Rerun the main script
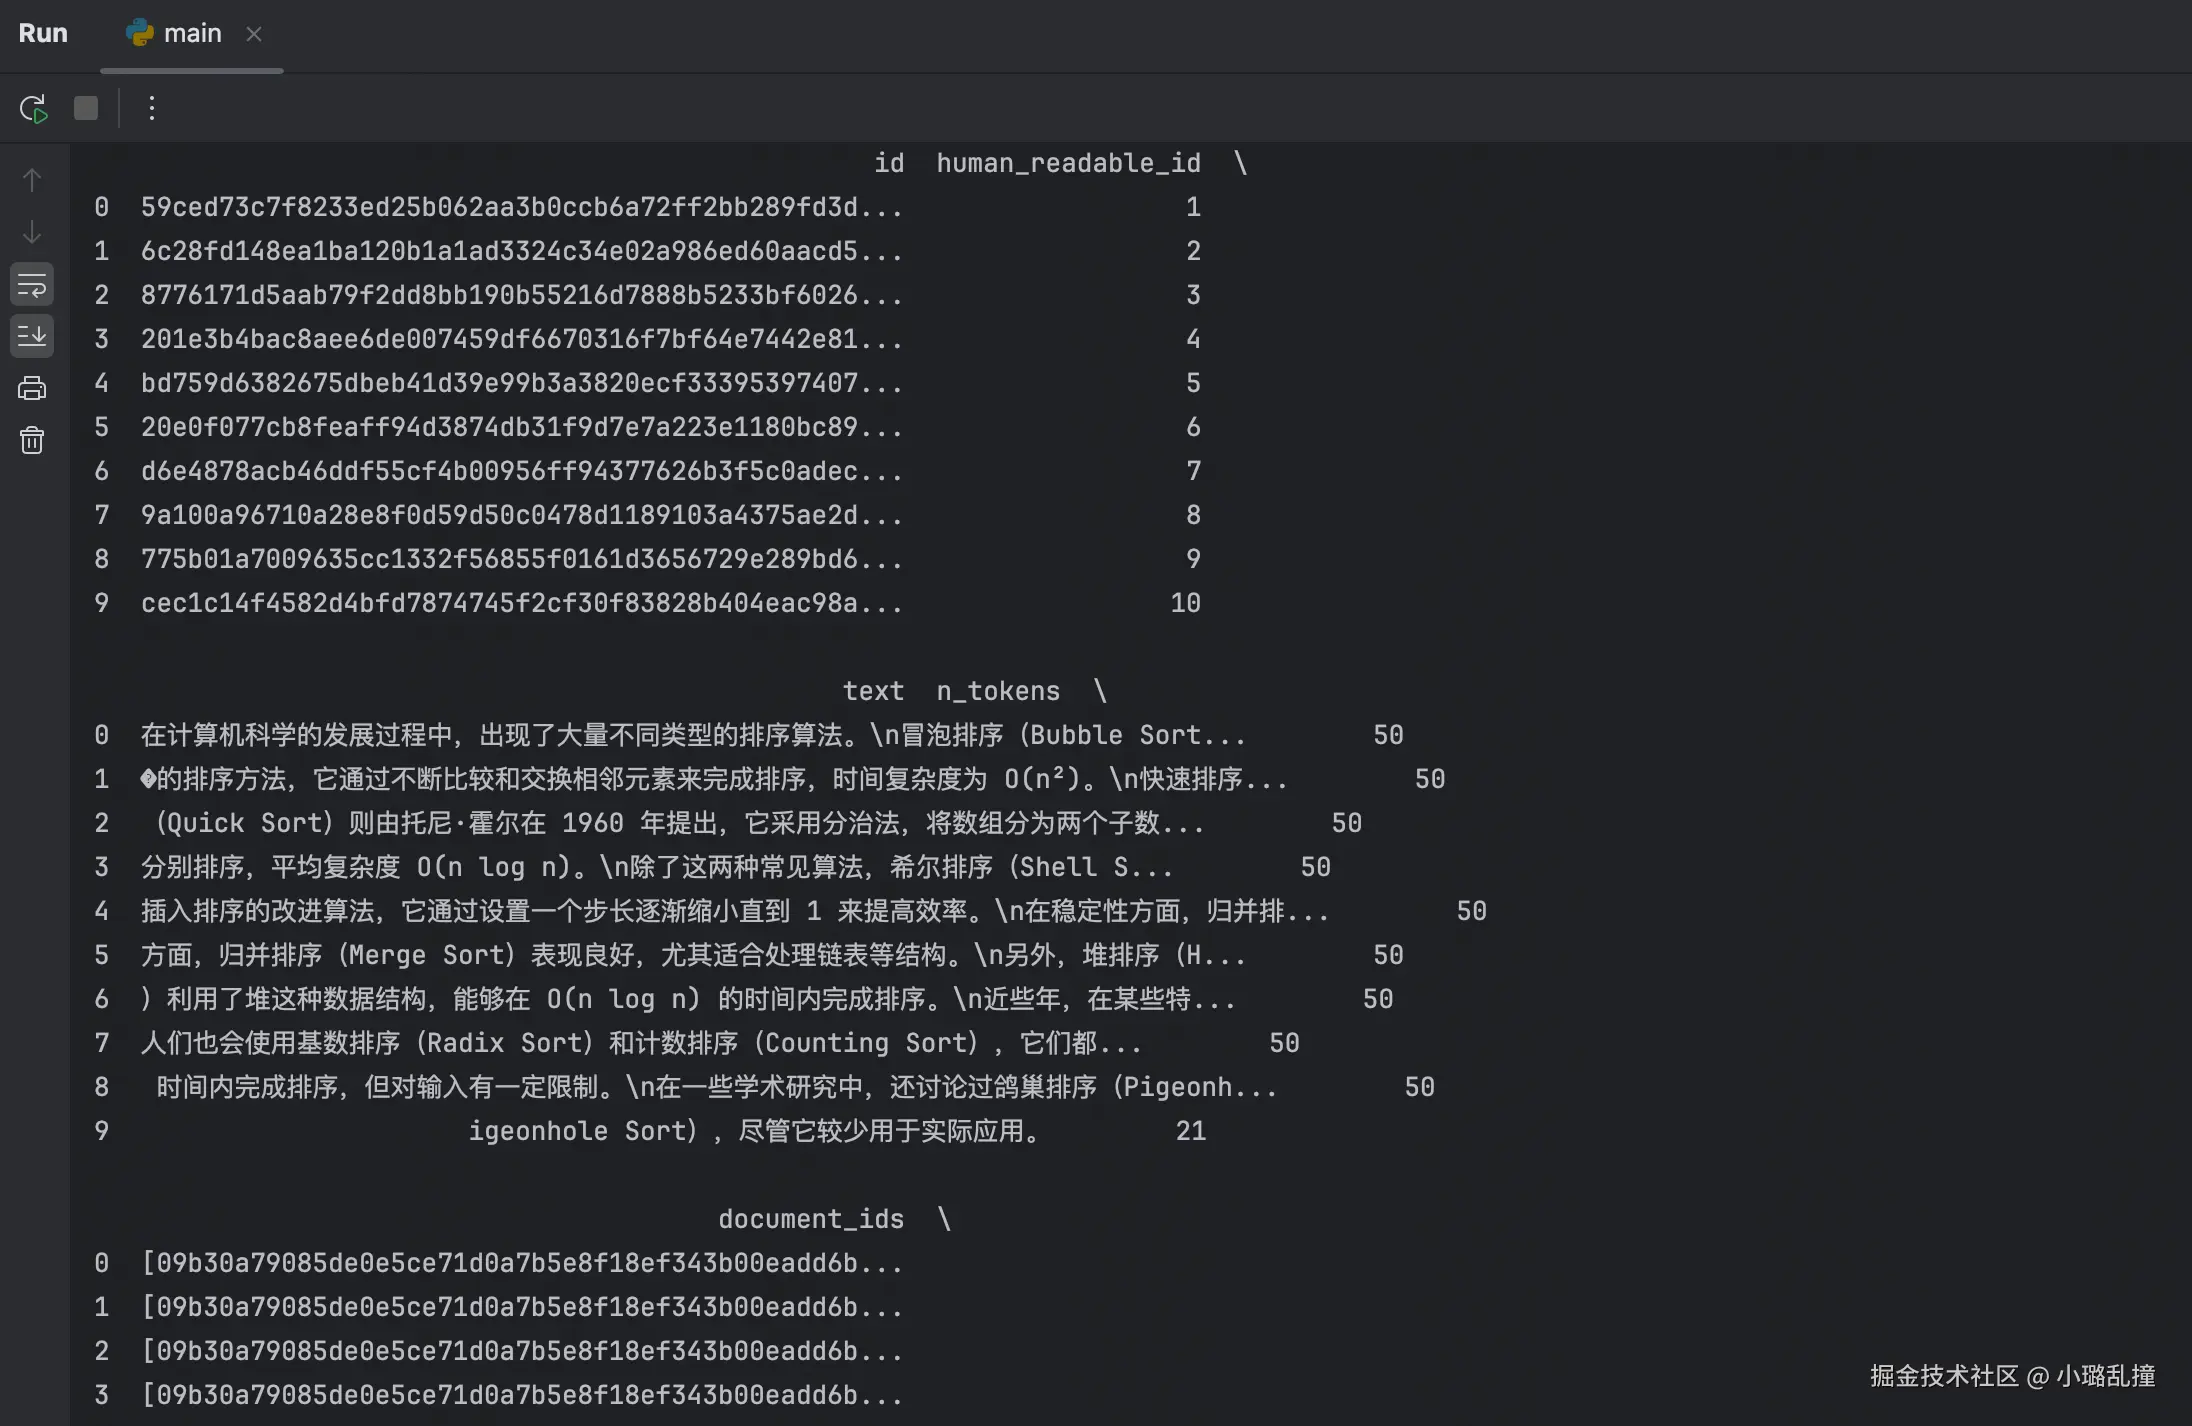 pos(33,108)
